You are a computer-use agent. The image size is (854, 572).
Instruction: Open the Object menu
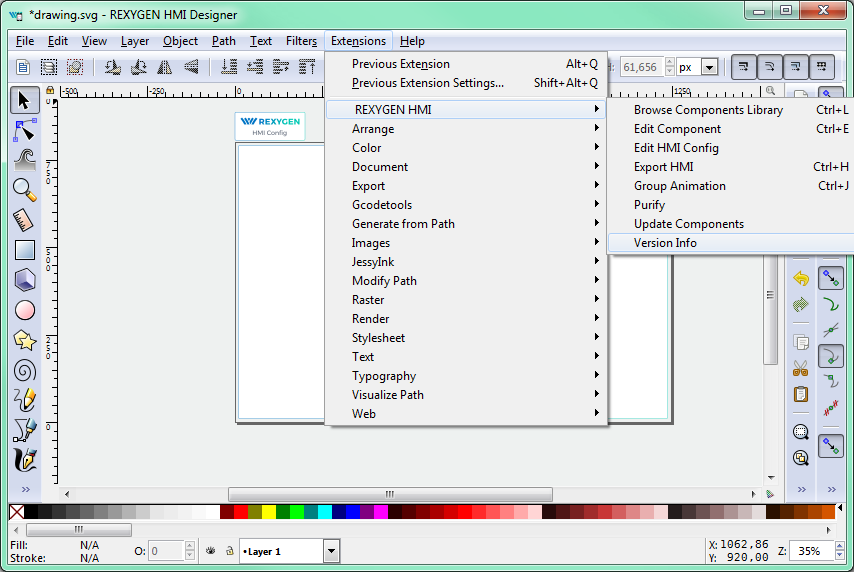180,41
